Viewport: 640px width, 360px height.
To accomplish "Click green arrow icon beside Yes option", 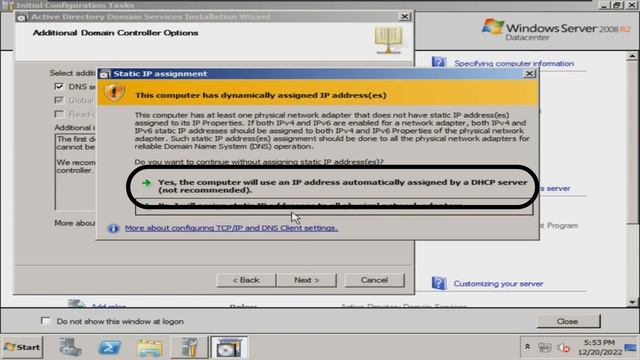I will pyautogui.click(x=146, y=183).
